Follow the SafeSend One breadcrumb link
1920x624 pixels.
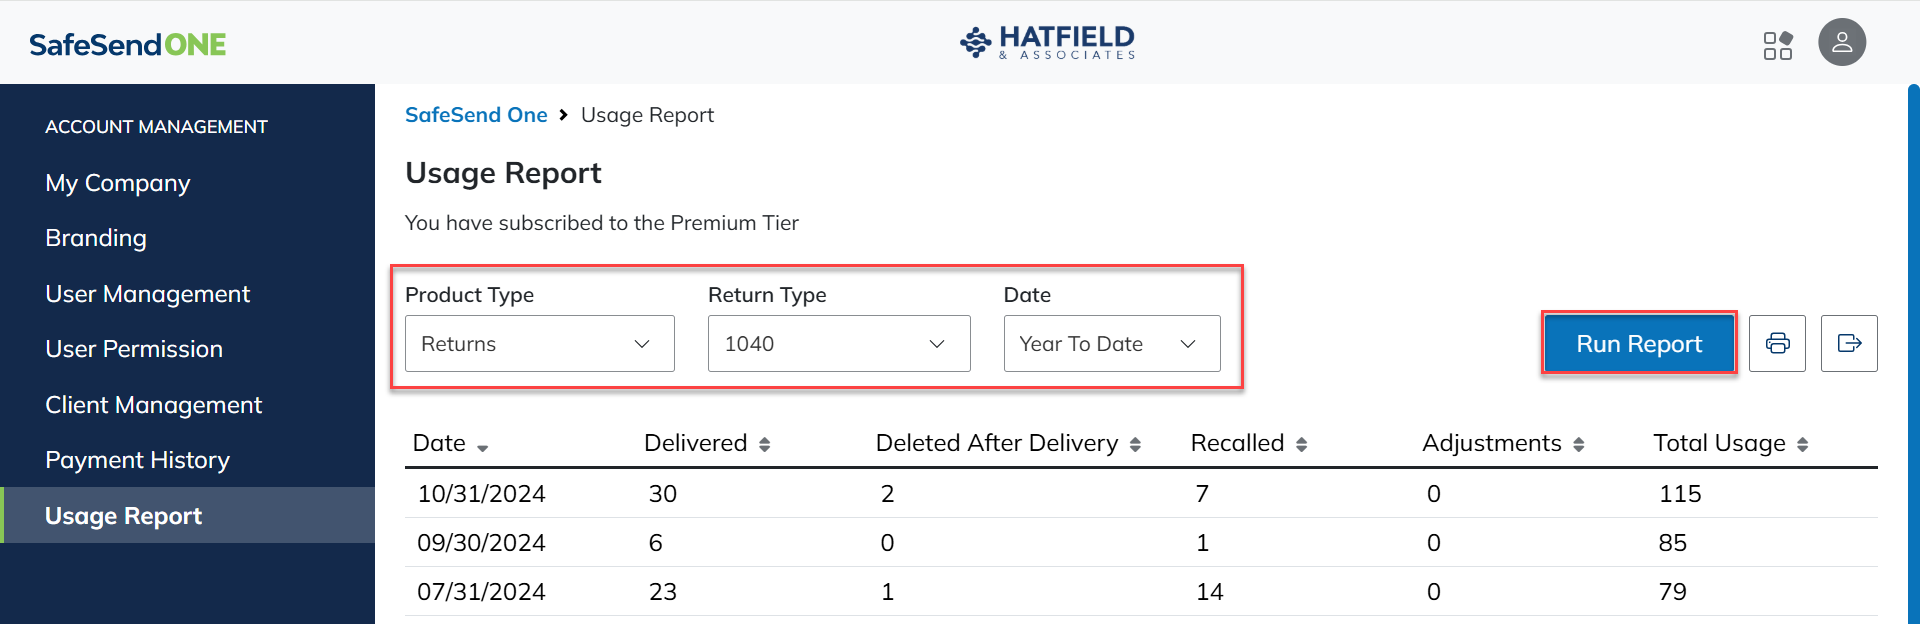point(476,115)
